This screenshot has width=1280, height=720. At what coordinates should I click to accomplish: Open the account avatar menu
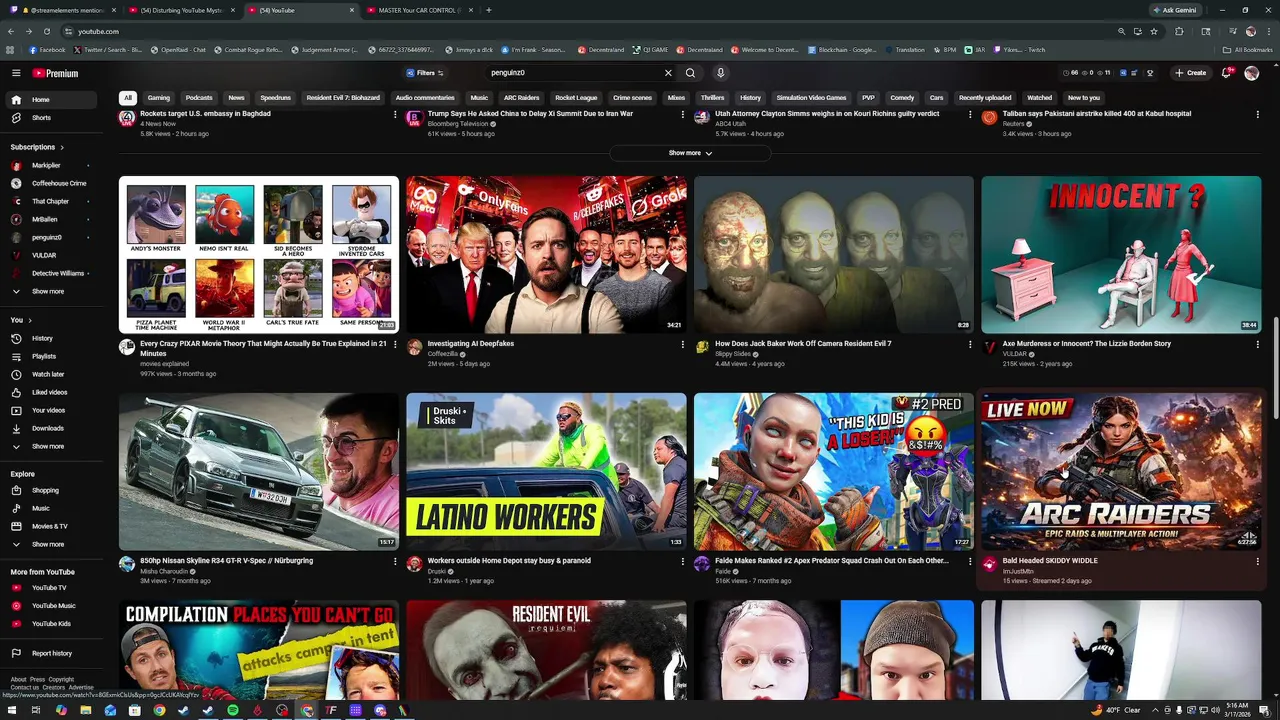(1251, 73)
